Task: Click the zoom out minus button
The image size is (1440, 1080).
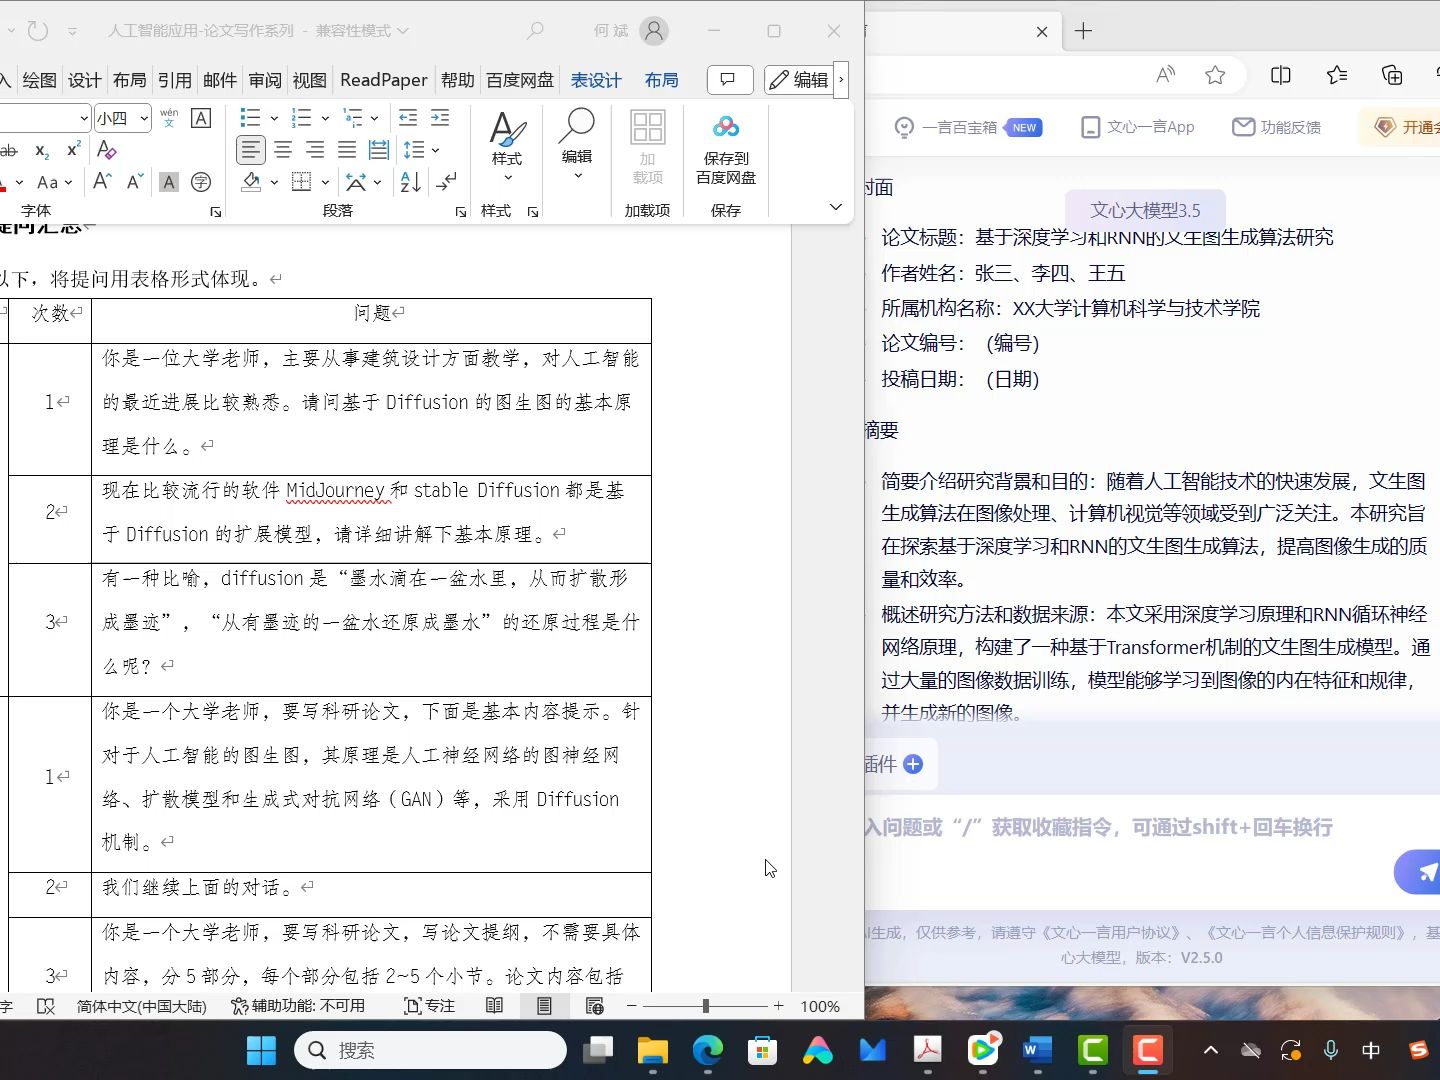Action: pos(631,1006)
